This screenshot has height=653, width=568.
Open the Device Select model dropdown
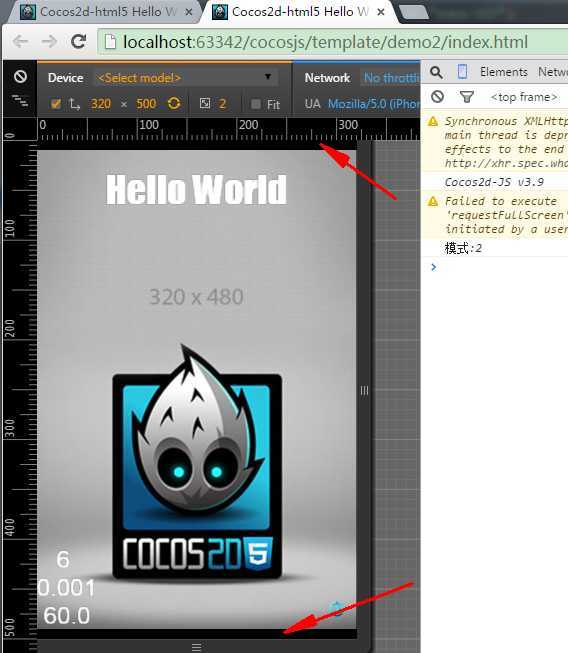click(185, 77)
